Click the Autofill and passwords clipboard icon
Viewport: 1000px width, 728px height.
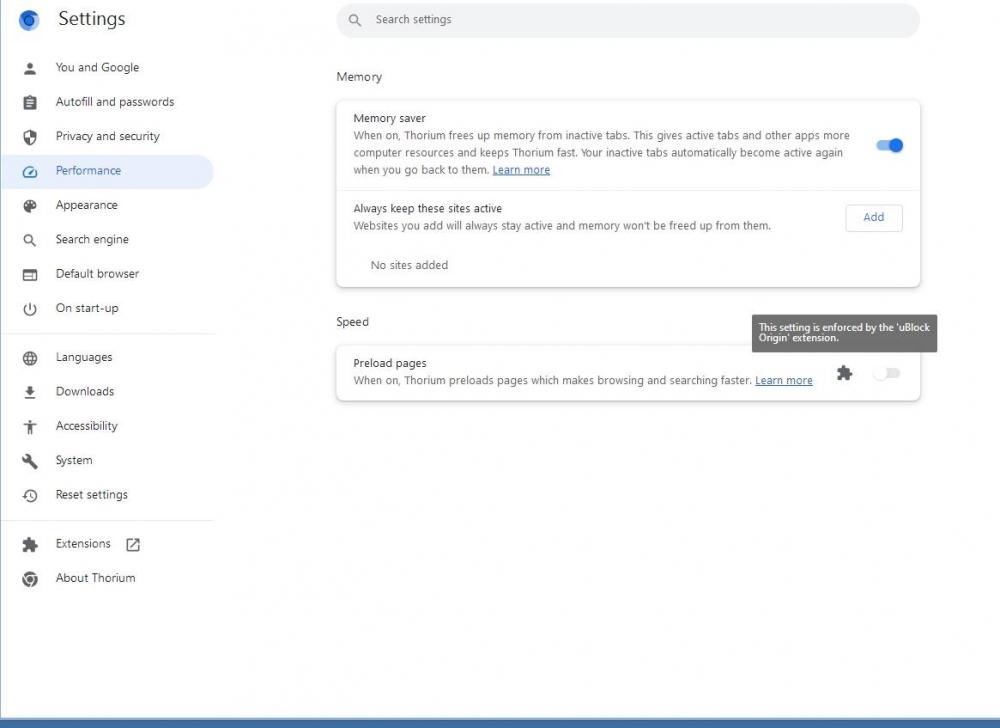[30, 102]
